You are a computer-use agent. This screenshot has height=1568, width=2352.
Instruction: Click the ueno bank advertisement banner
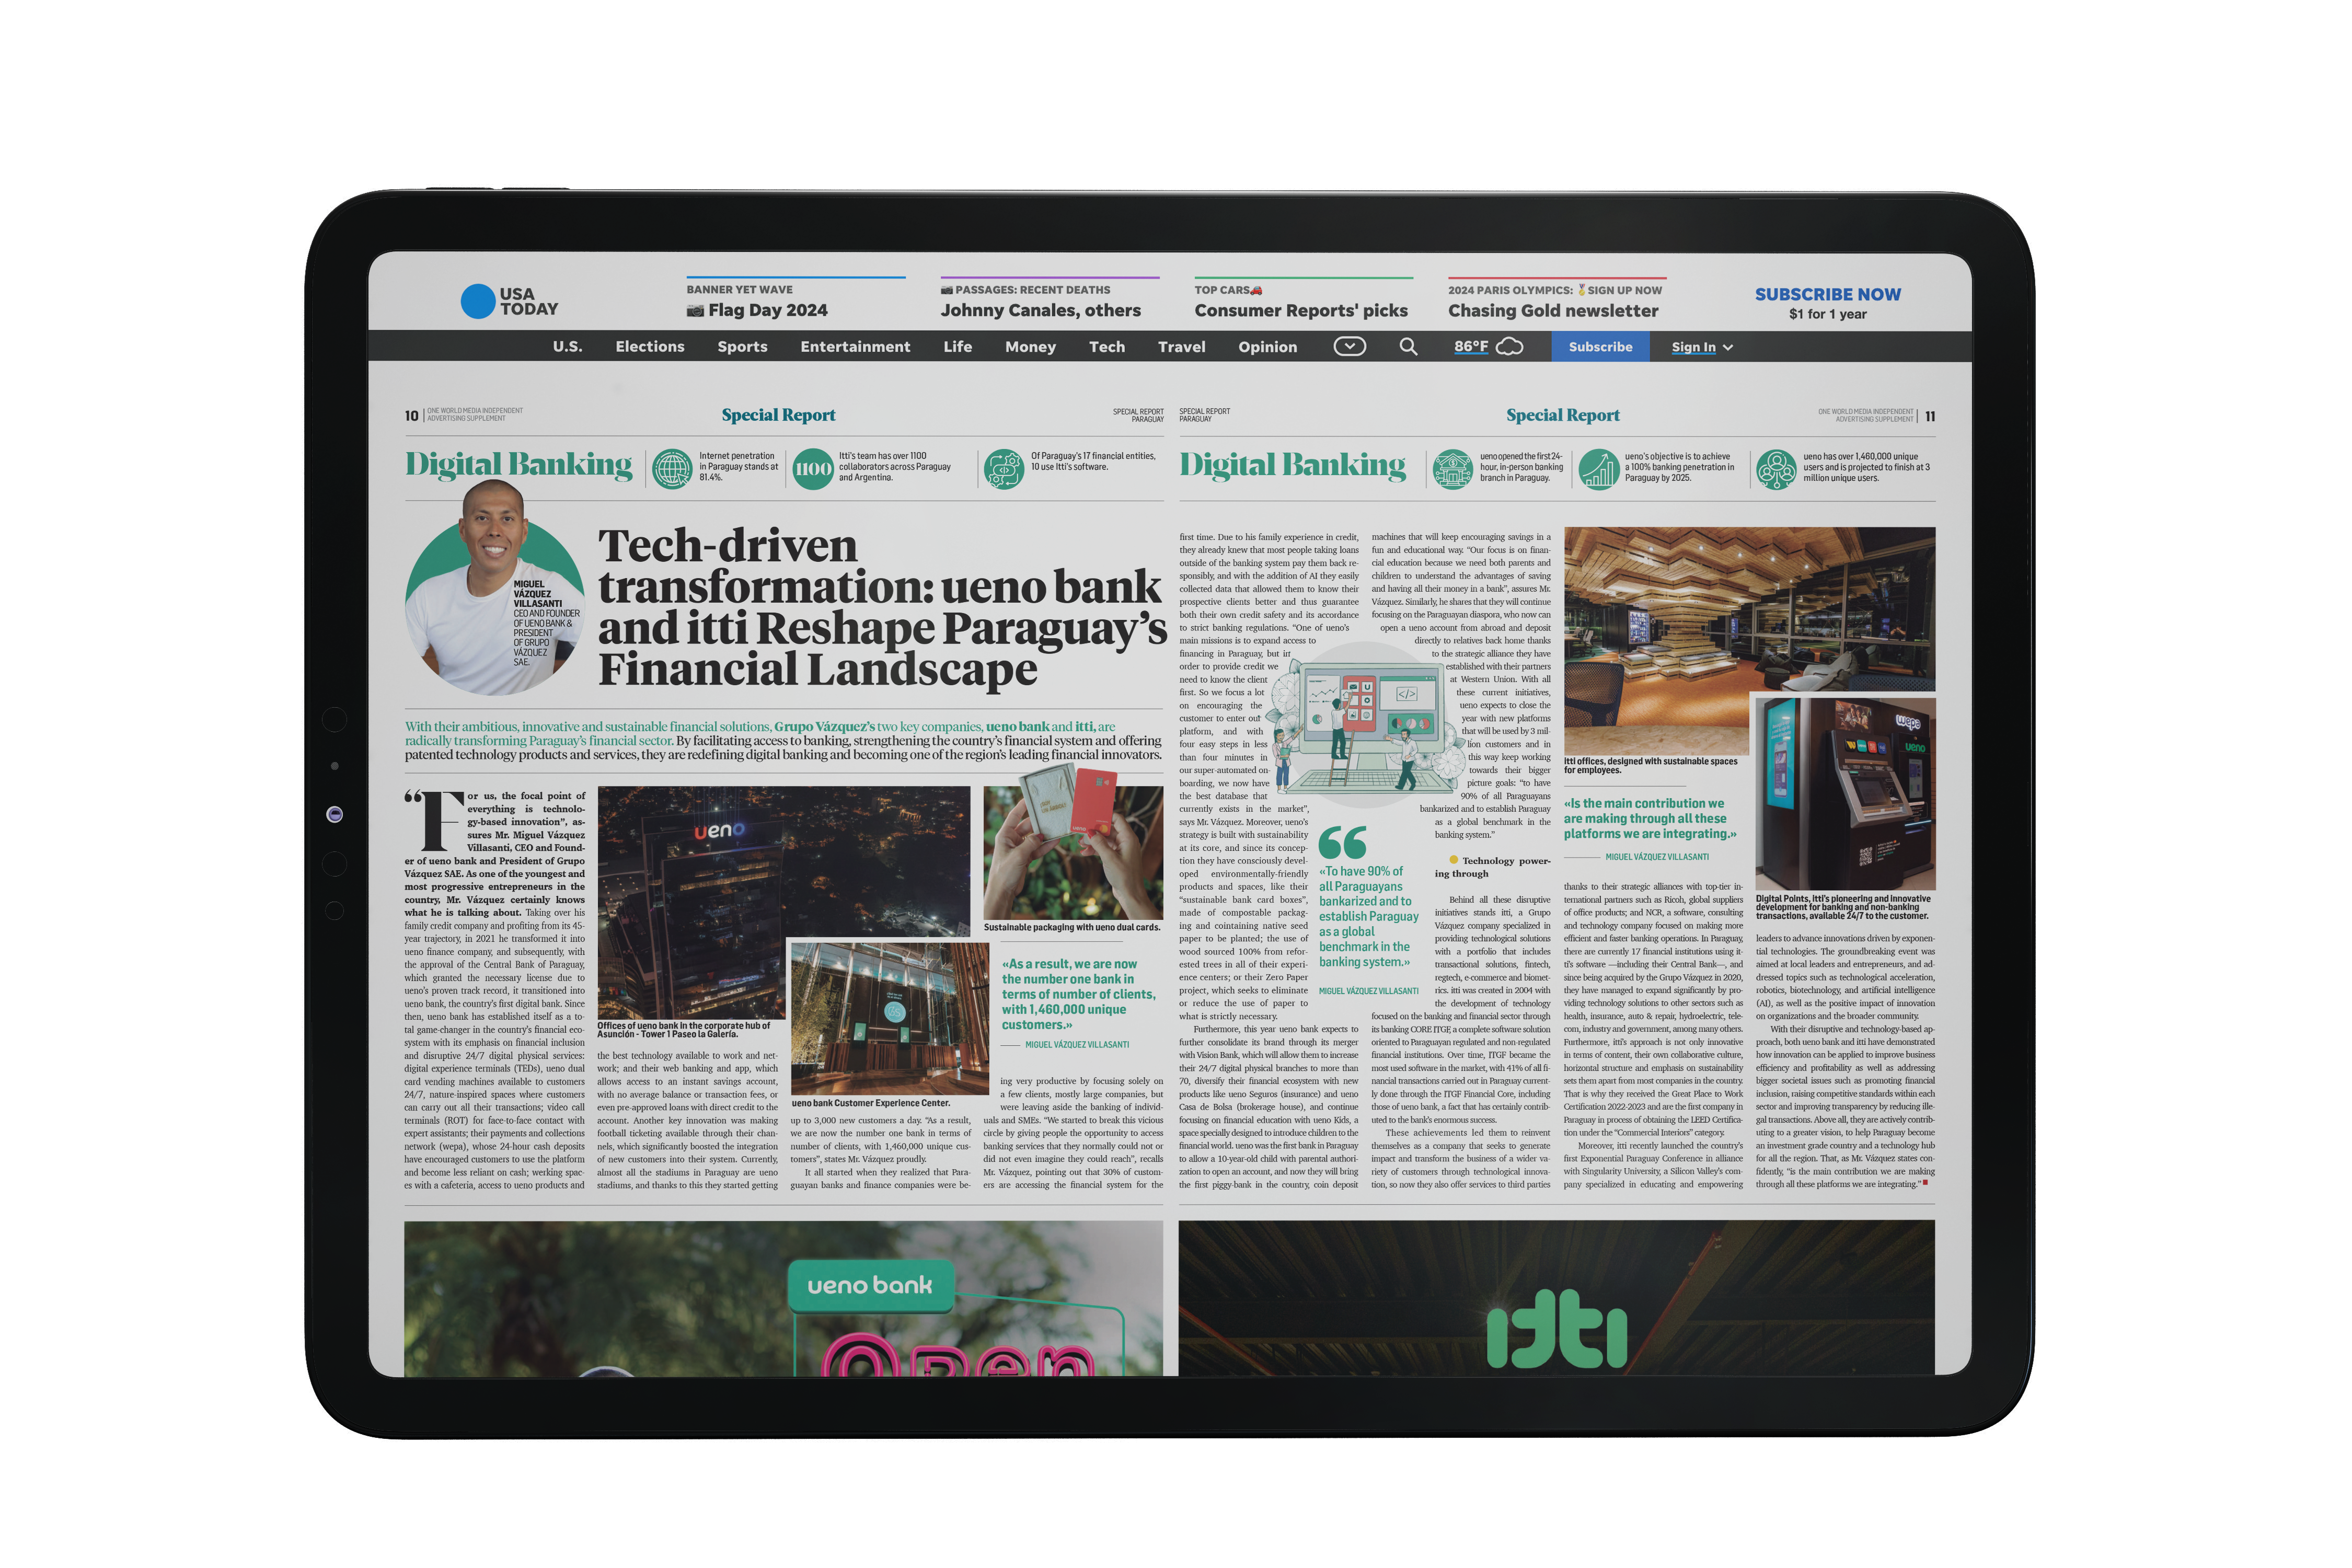783,1298
